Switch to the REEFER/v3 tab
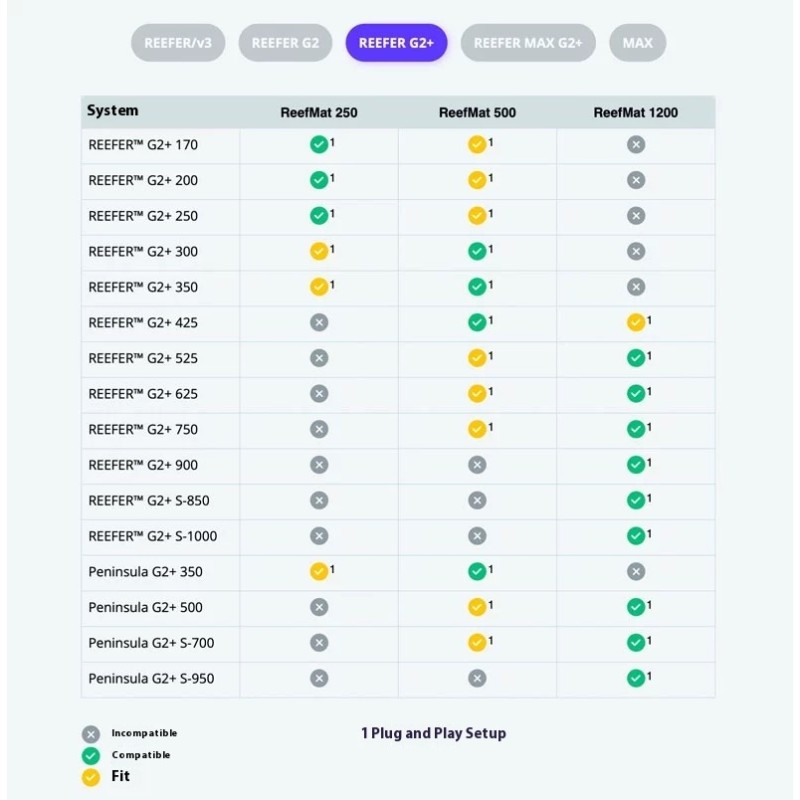800x800 pixels. tap(178, 43)
